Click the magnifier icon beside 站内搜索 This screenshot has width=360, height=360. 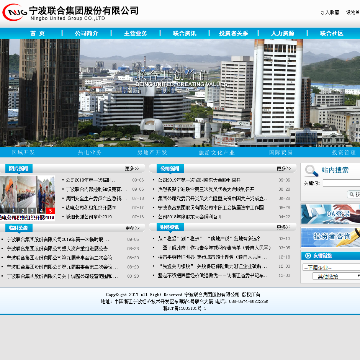click(311, 171)
